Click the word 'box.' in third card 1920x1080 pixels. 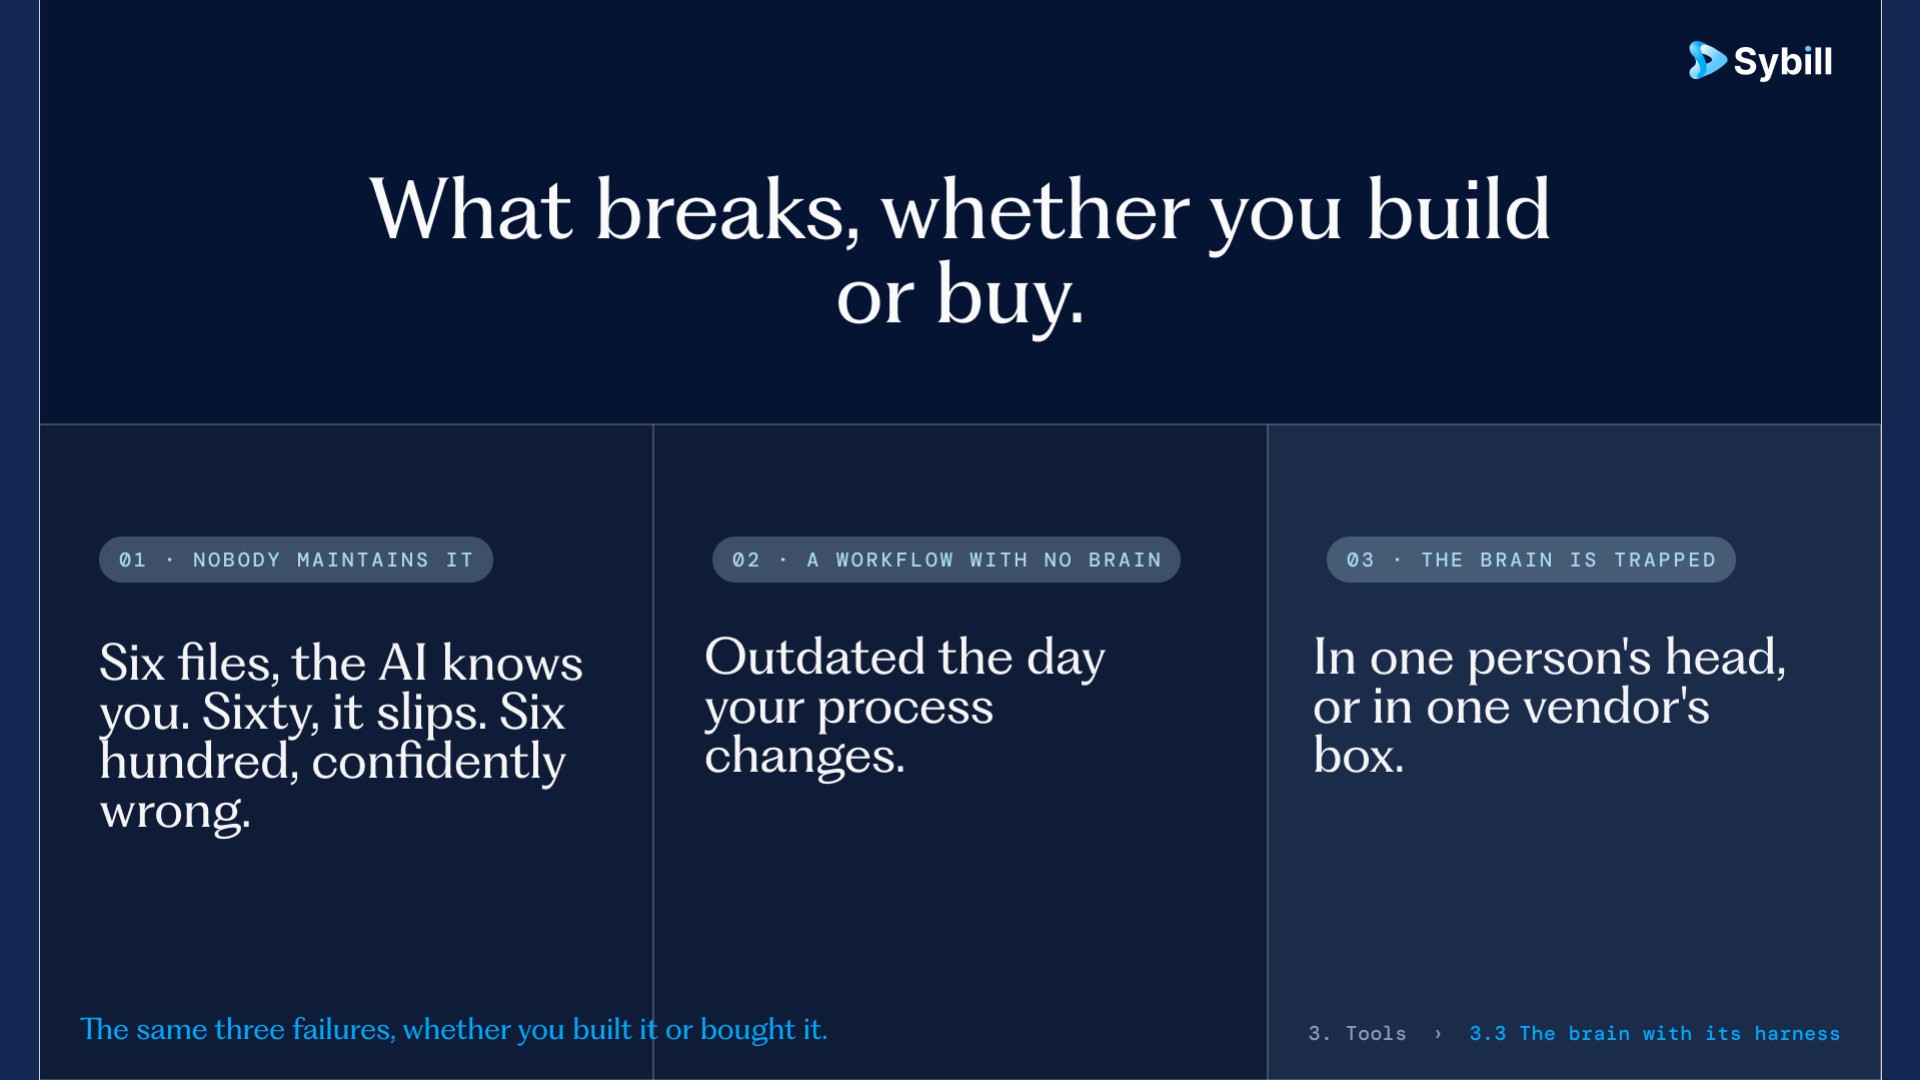(1359, 756)
